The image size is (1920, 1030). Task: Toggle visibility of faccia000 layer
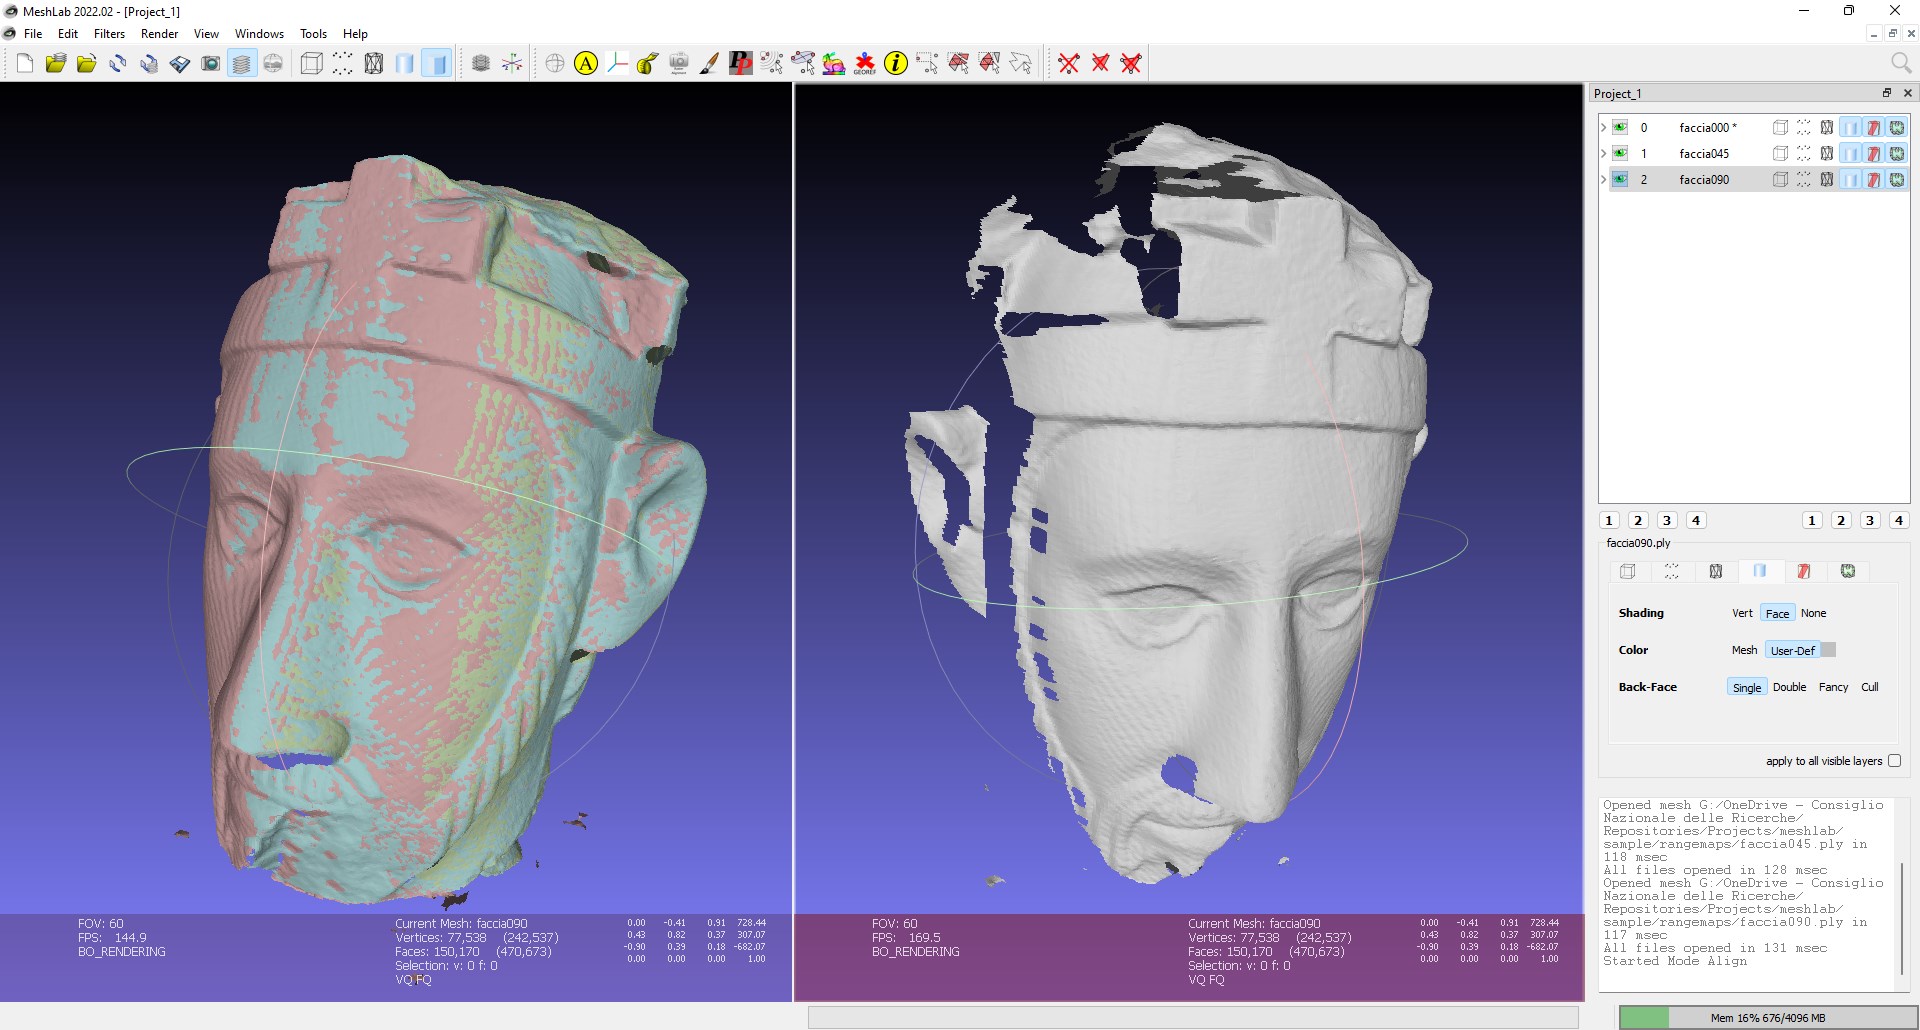point(1619,127)
